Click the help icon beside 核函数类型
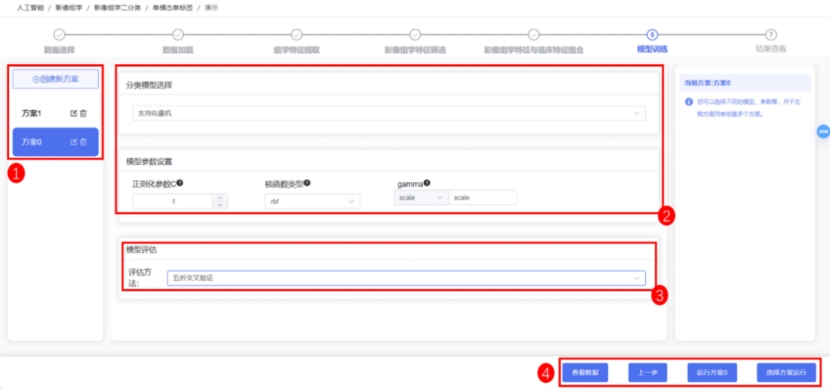 coord(307,183)
